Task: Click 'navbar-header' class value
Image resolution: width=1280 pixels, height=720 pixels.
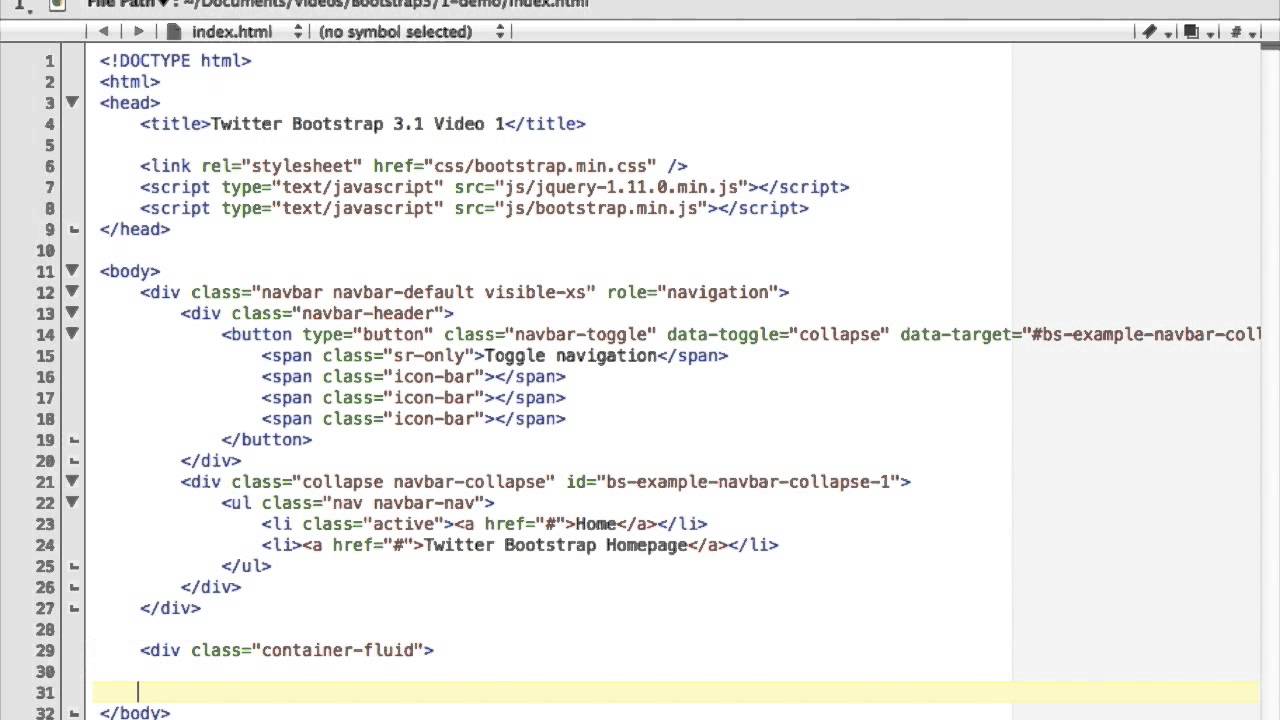Action: tap(367, 313)
